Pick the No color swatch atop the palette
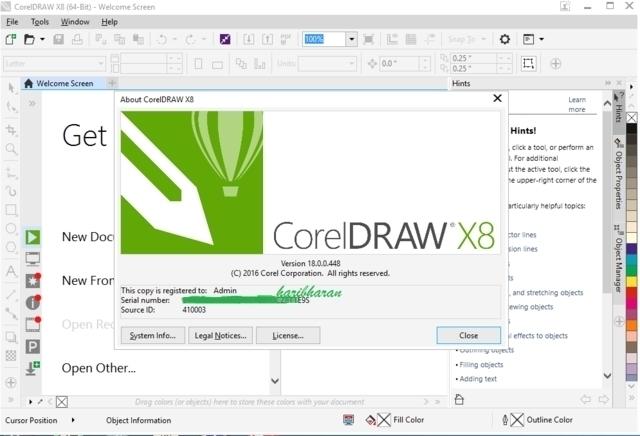640x436 pixels. [631, 118]
